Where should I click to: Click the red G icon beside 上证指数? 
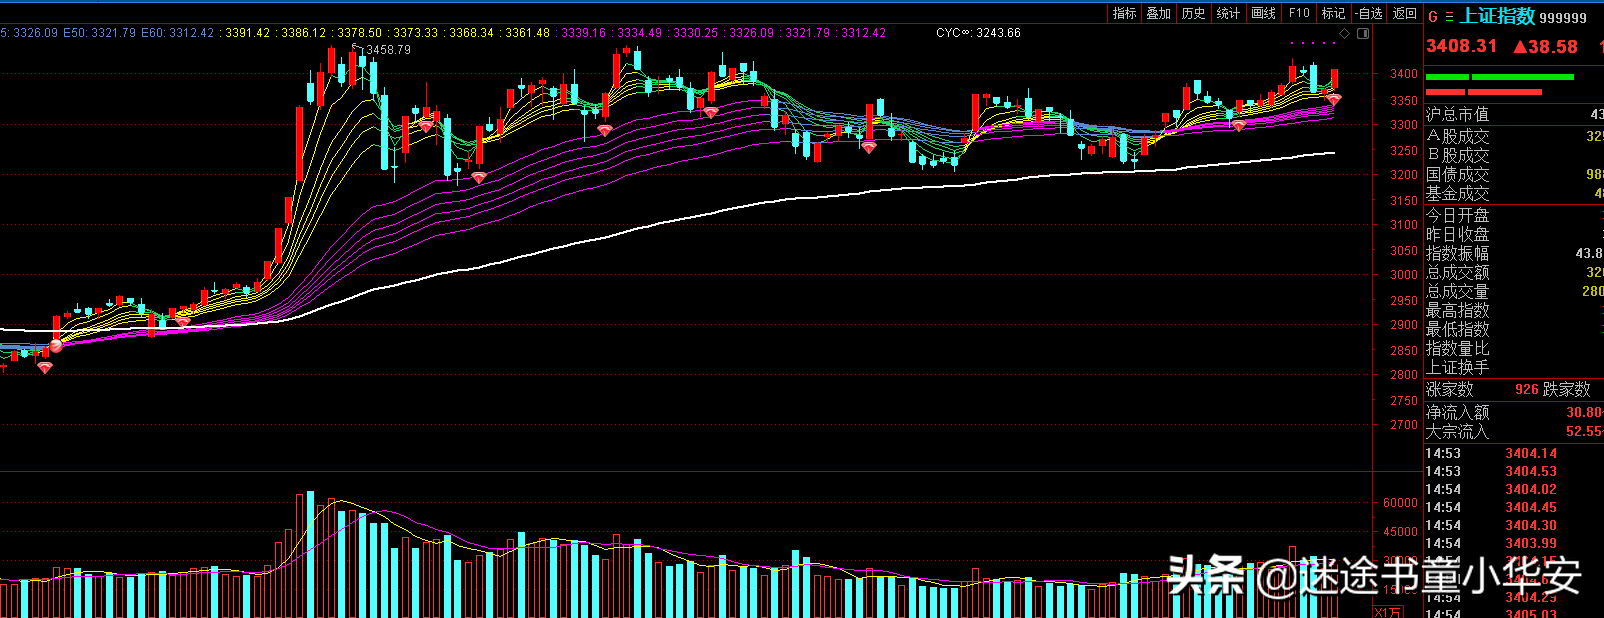[x=1433, y=17]
